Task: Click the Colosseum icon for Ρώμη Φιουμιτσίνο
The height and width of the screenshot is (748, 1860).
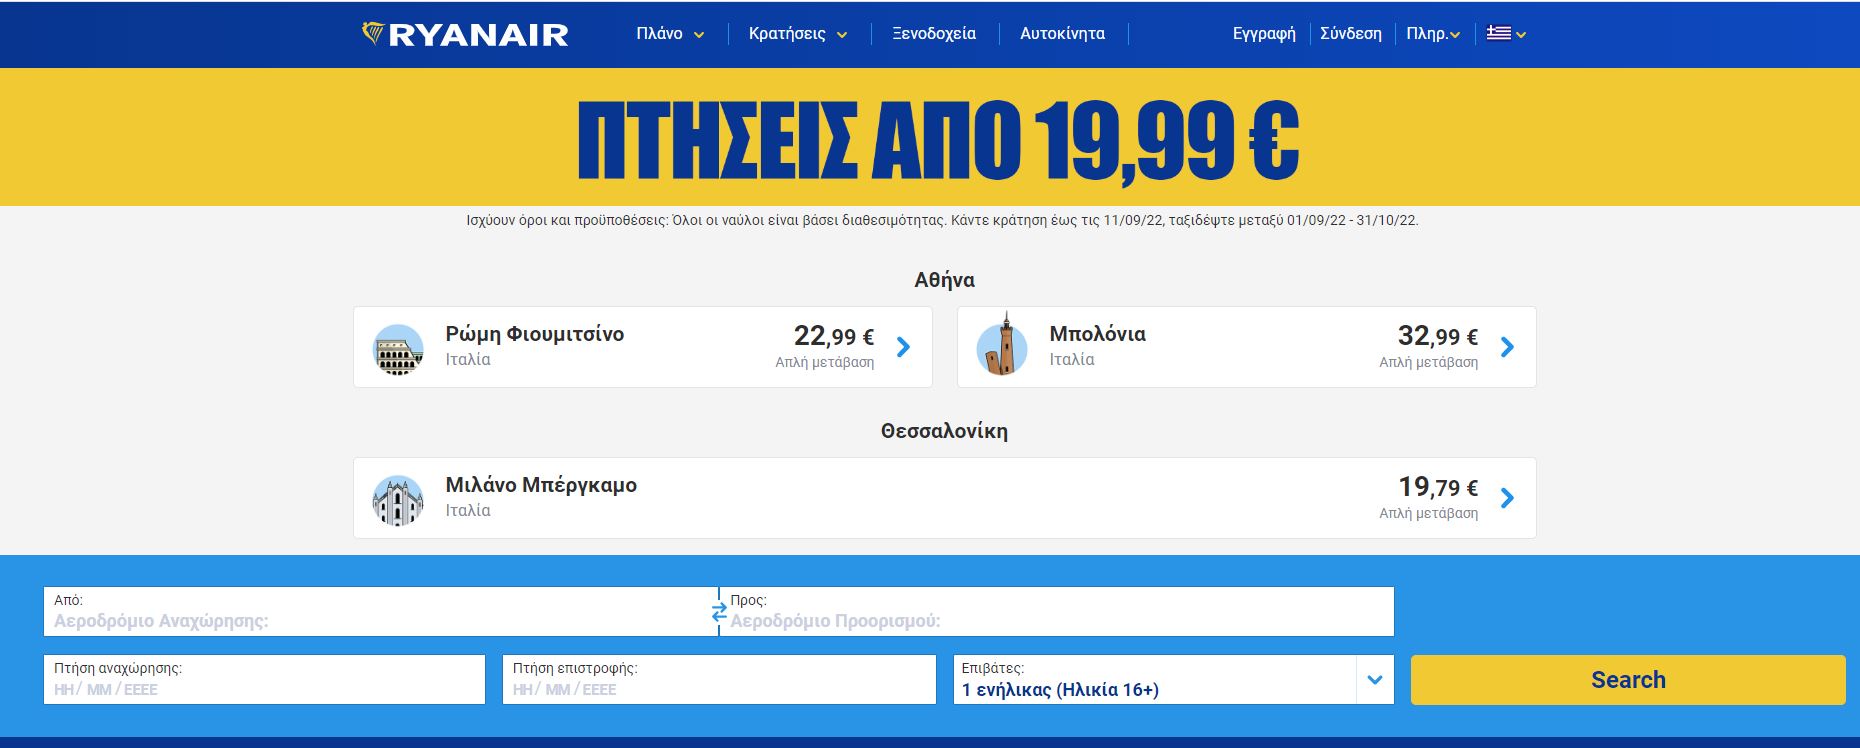Action: (x=398, y=349)
